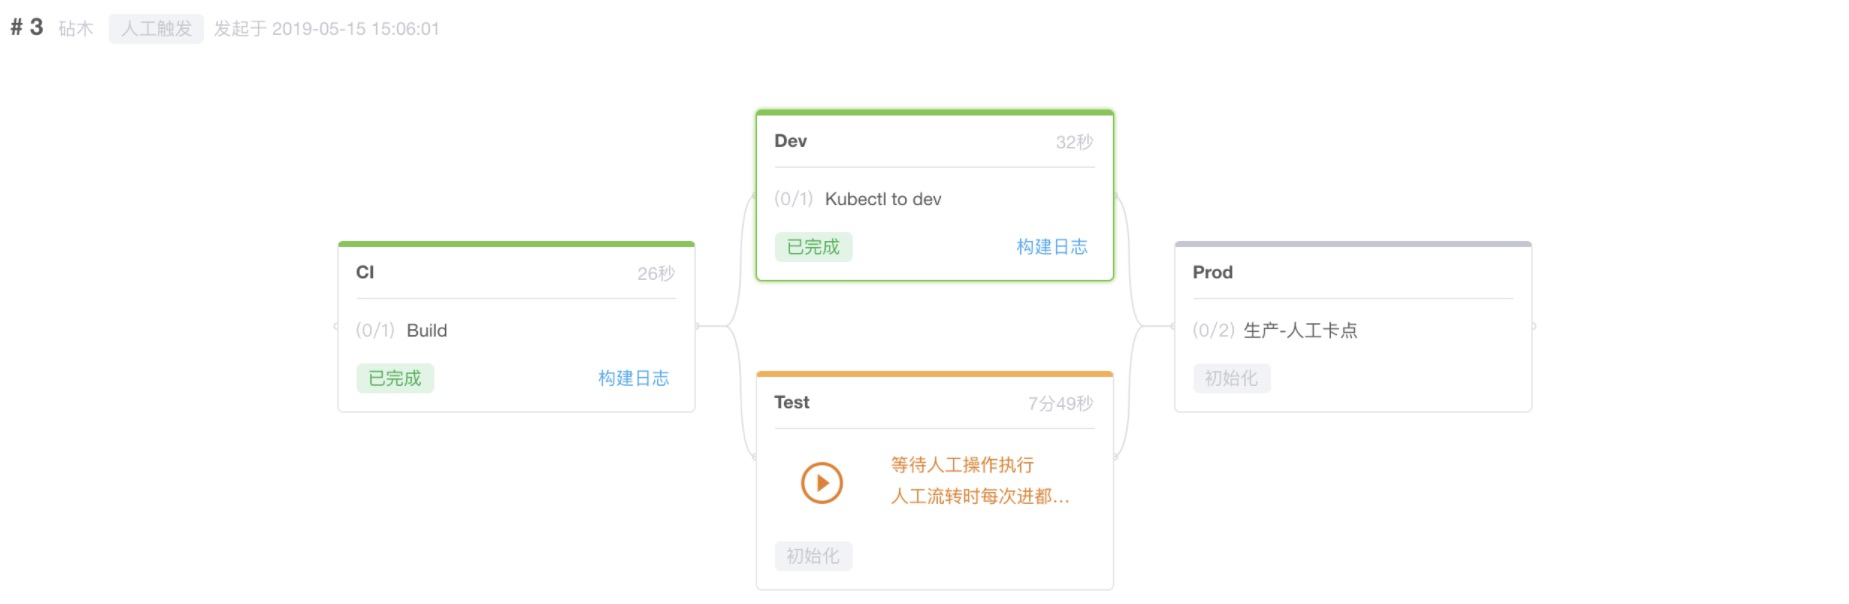Click the 等待人工操作执行 message

(962, 465)
